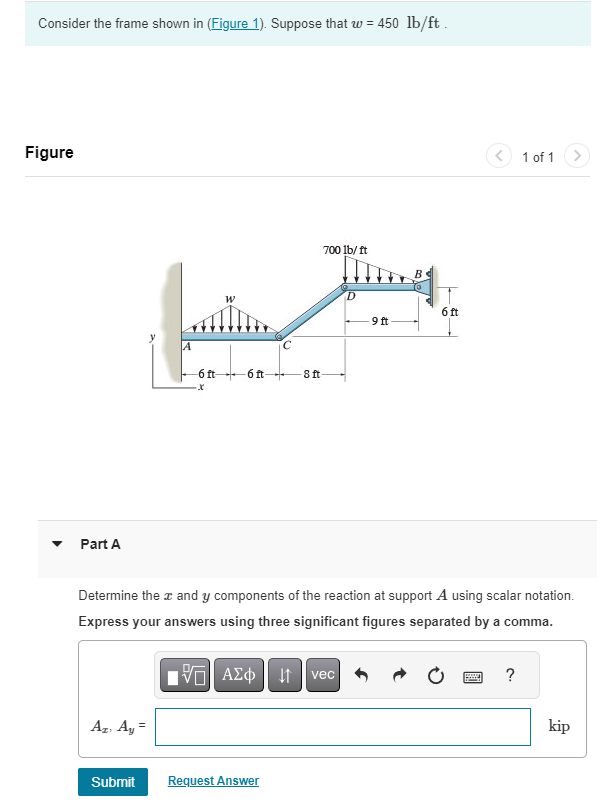Open equation editor help via question mark
Image resolution: width=597 pixels, height=801 pixels.
click(510, 675)
